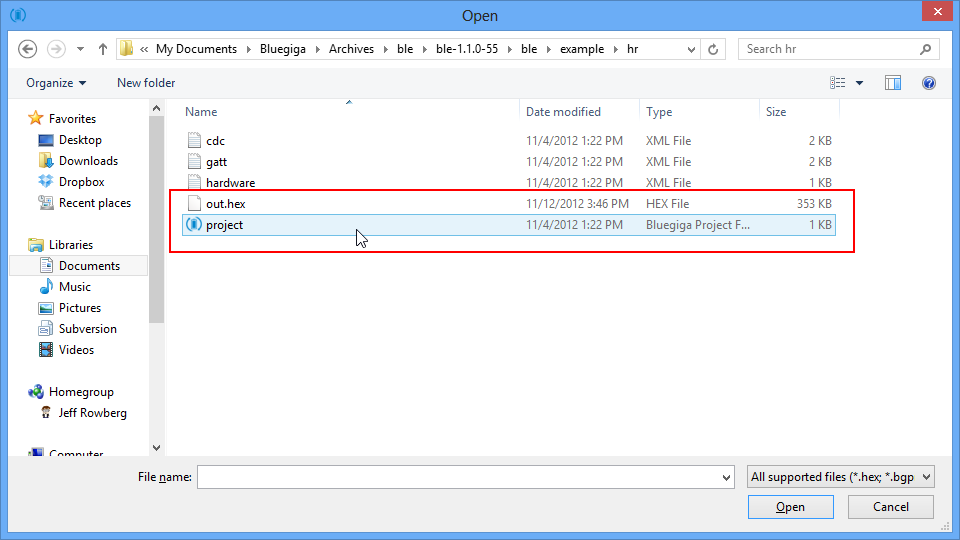This screenshot has height=540, width=960.
Task: Click the gatt file icon
Action: point(194,162)
